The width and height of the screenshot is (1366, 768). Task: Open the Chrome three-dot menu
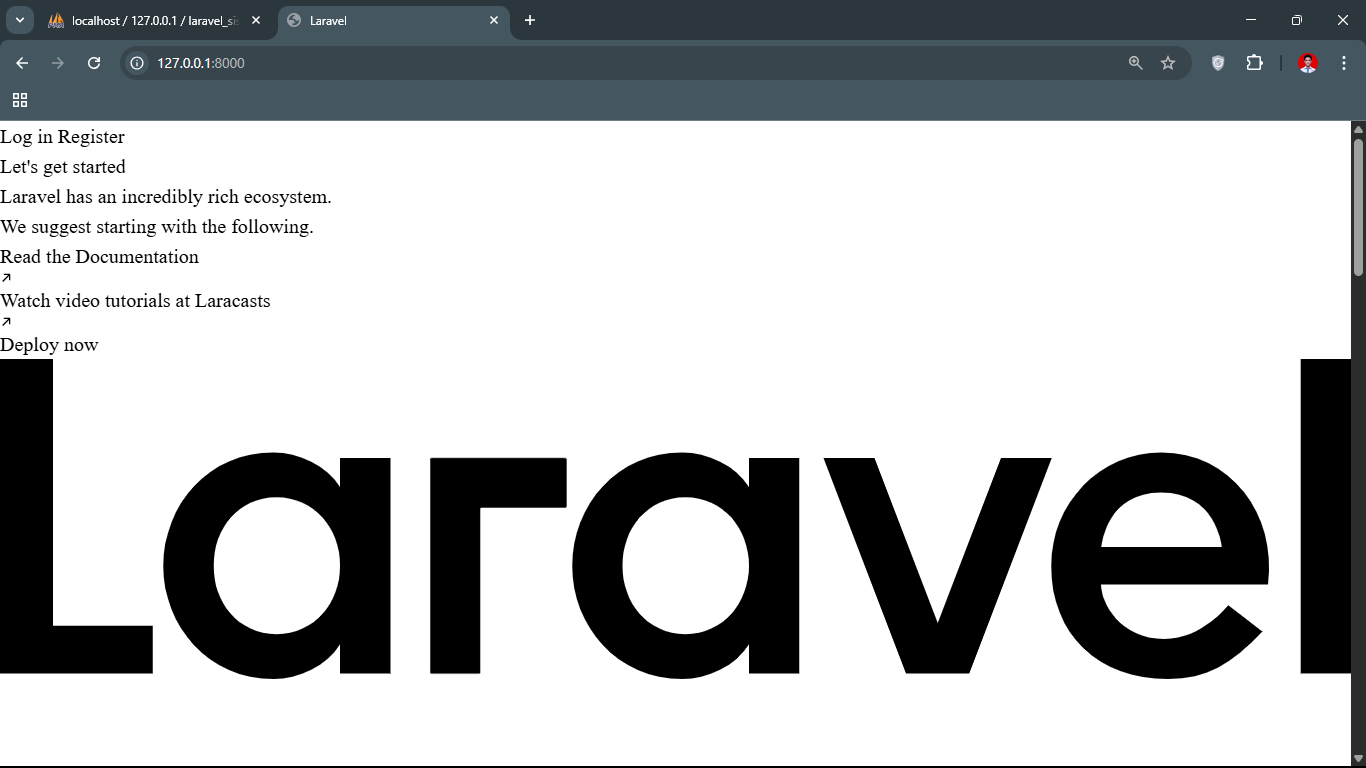1344,63
